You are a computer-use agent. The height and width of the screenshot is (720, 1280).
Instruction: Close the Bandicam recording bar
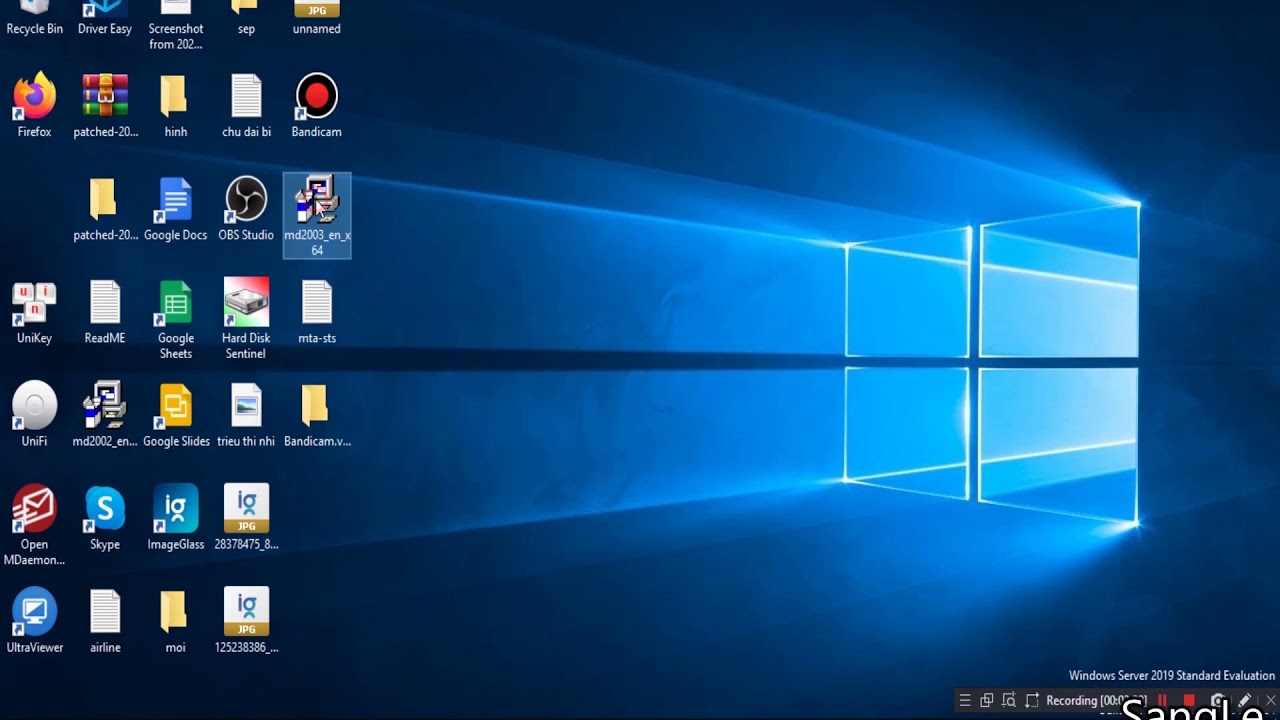pyautogui.click(x=1270, y=701)
